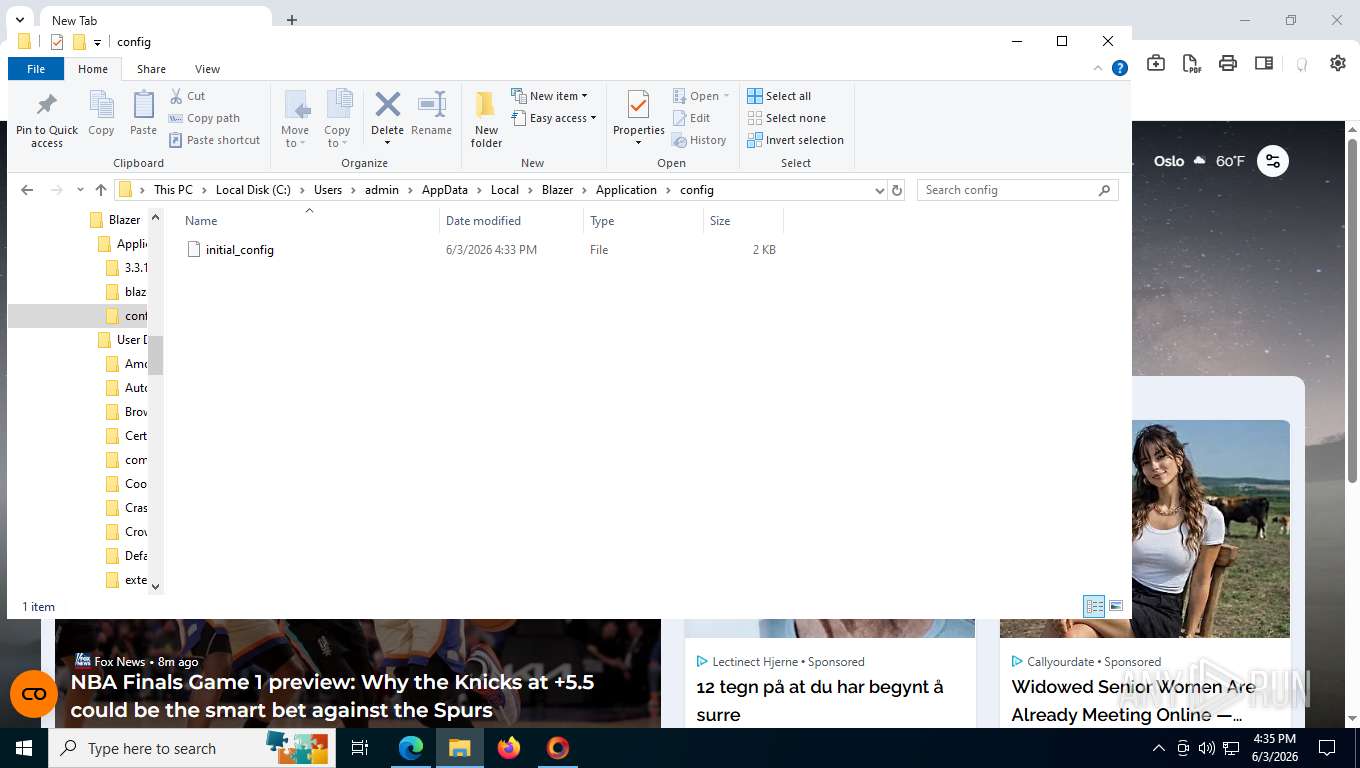
Task: Switch to large icons view button
Action: [x=1116, y=606]
